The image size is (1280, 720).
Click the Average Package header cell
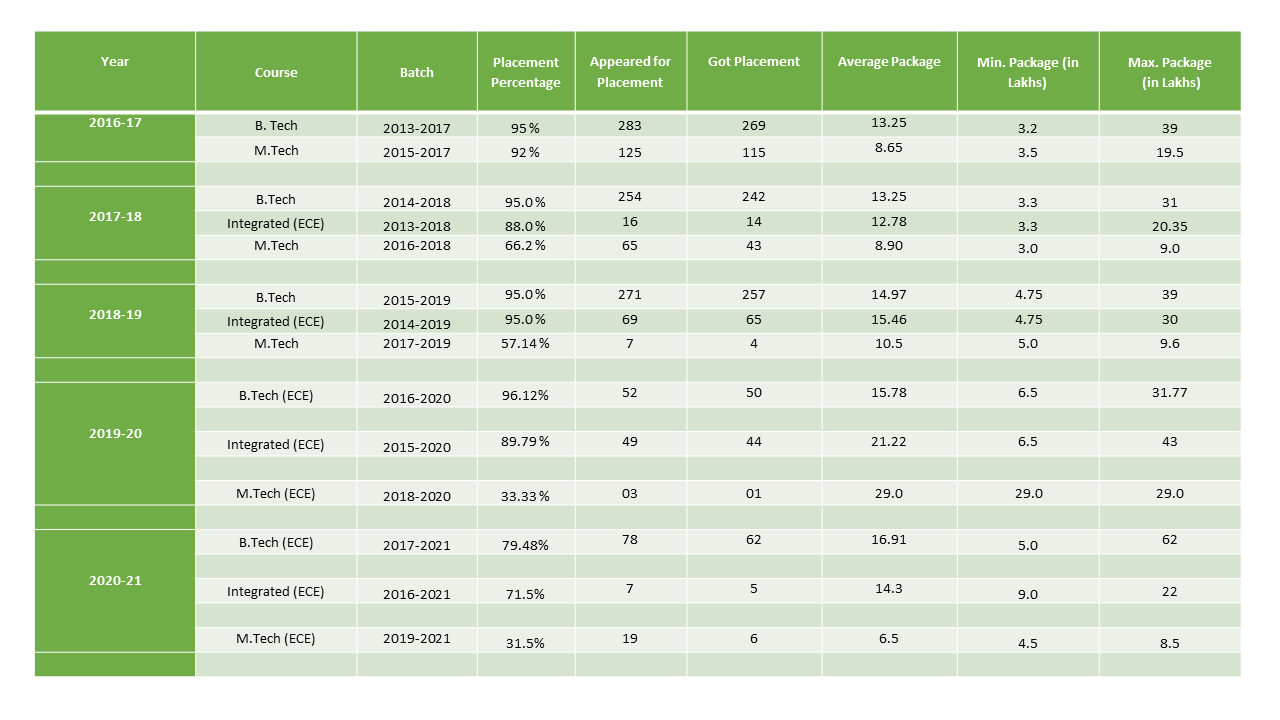point(889,62)
